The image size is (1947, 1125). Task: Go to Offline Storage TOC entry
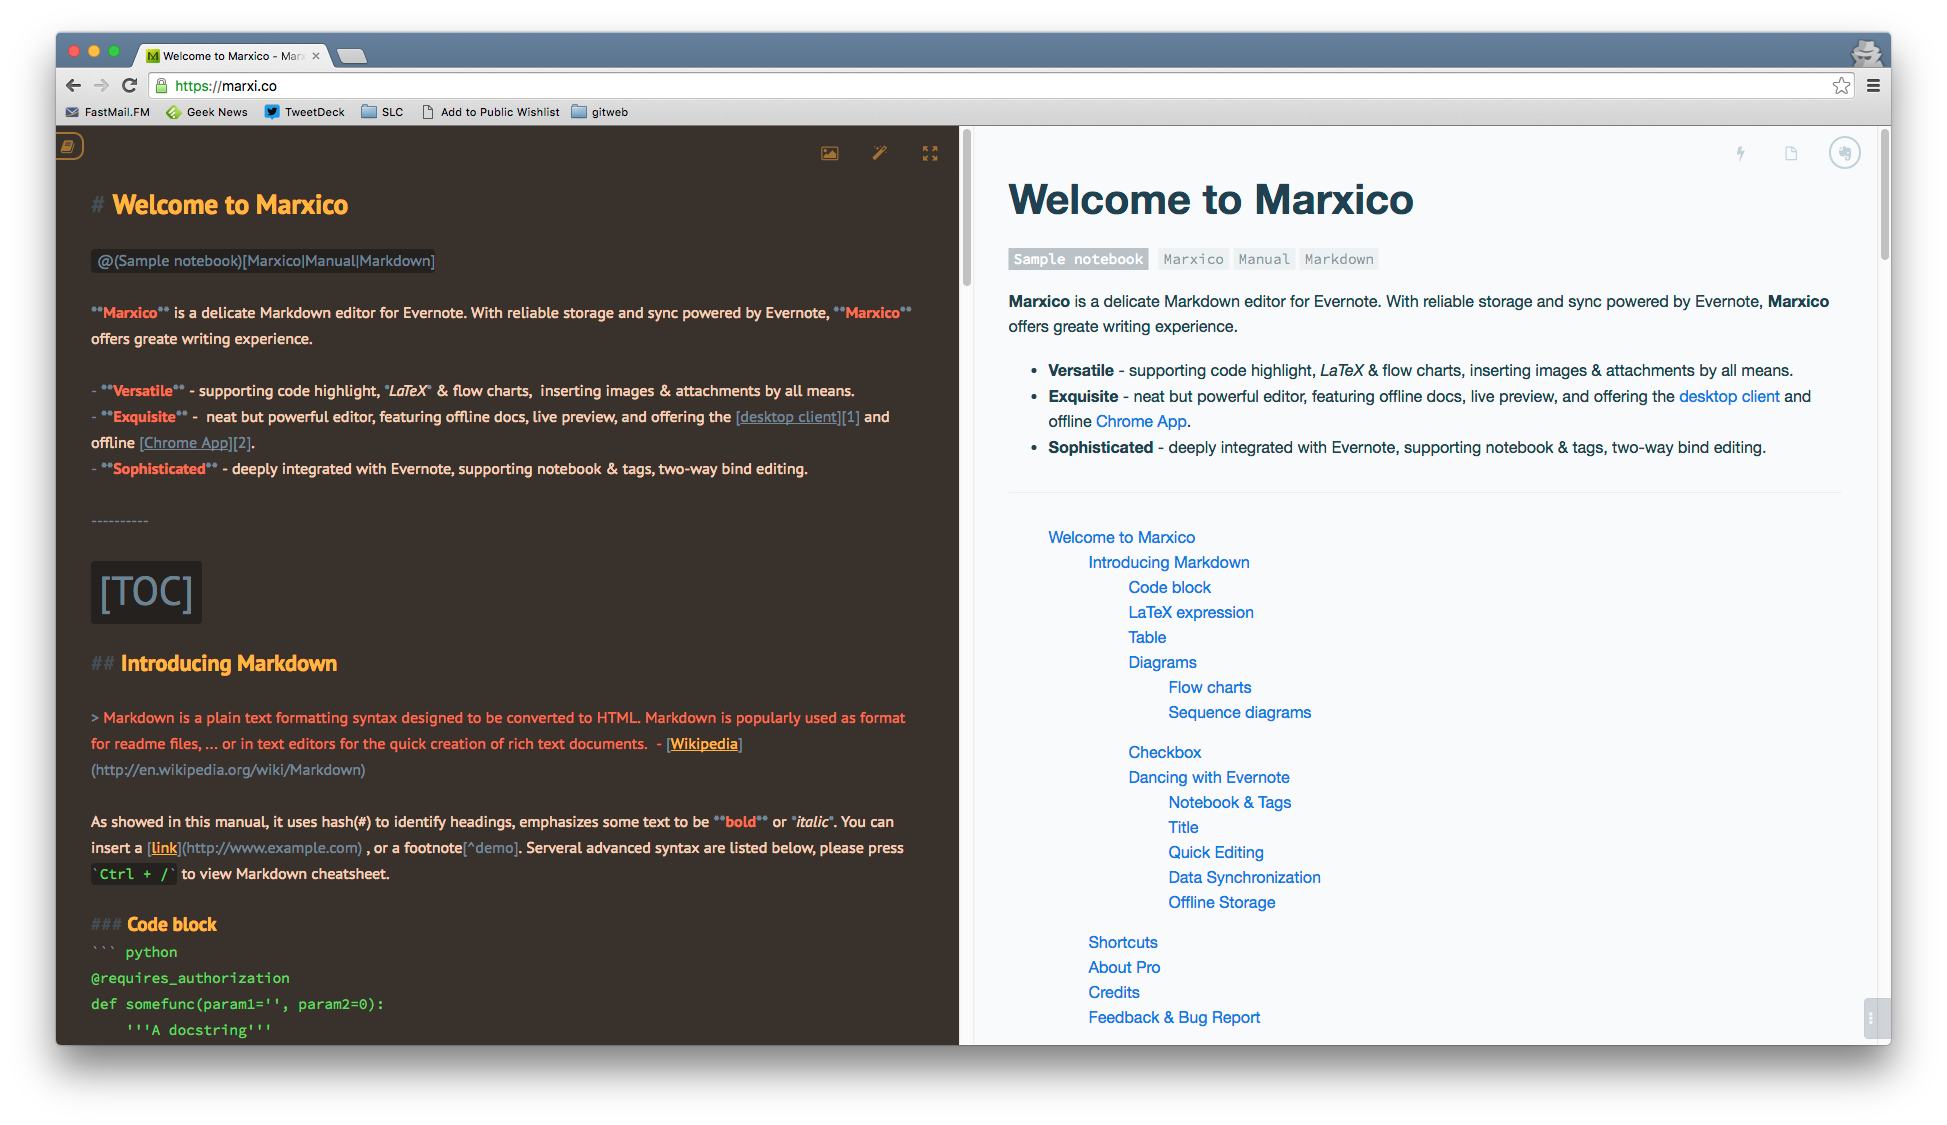1222,902
